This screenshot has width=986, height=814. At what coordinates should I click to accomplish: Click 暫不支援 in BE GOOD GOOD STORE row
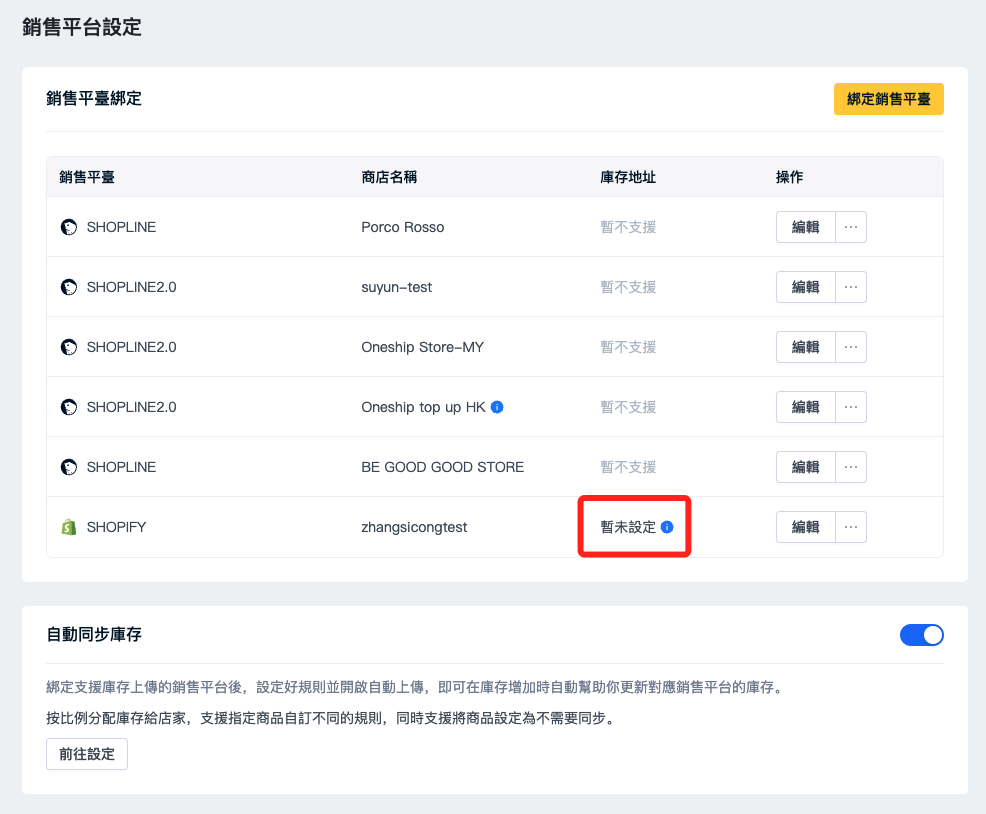click(x=628, y=467)
